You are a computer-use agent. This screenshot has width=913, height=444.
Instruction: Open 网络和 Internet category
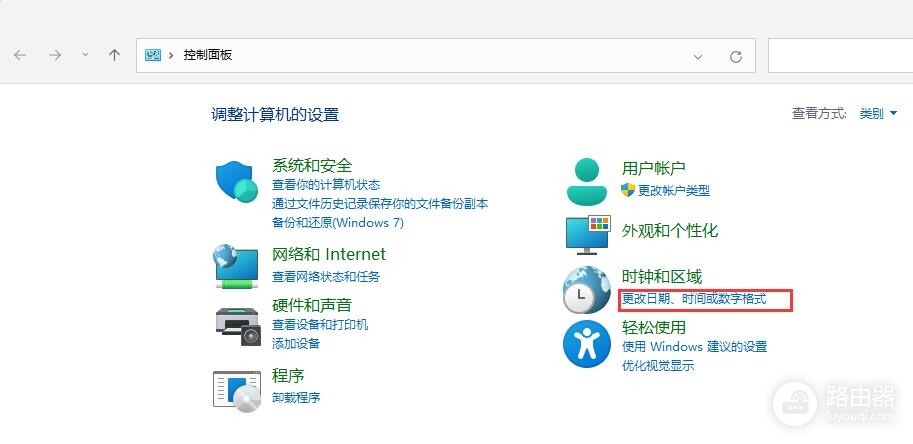point(329,255)
